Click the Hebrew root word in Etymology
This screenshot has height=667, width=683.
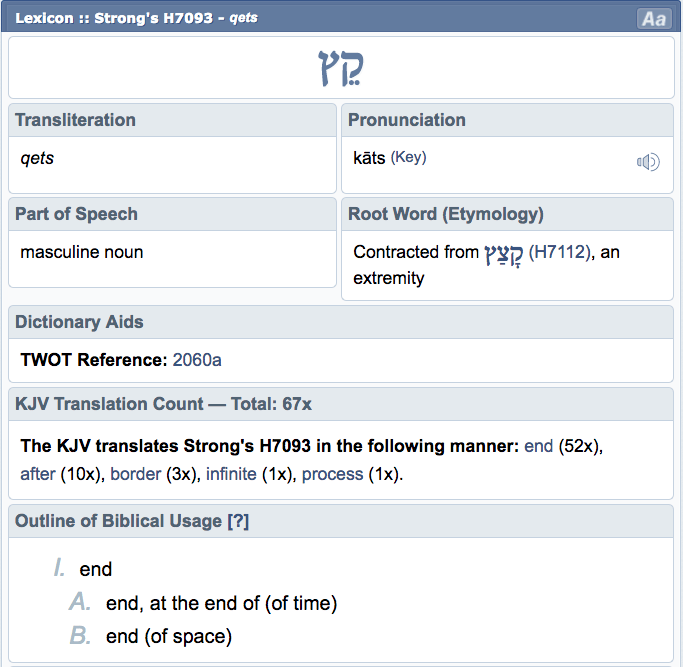(x=504, y=253)
